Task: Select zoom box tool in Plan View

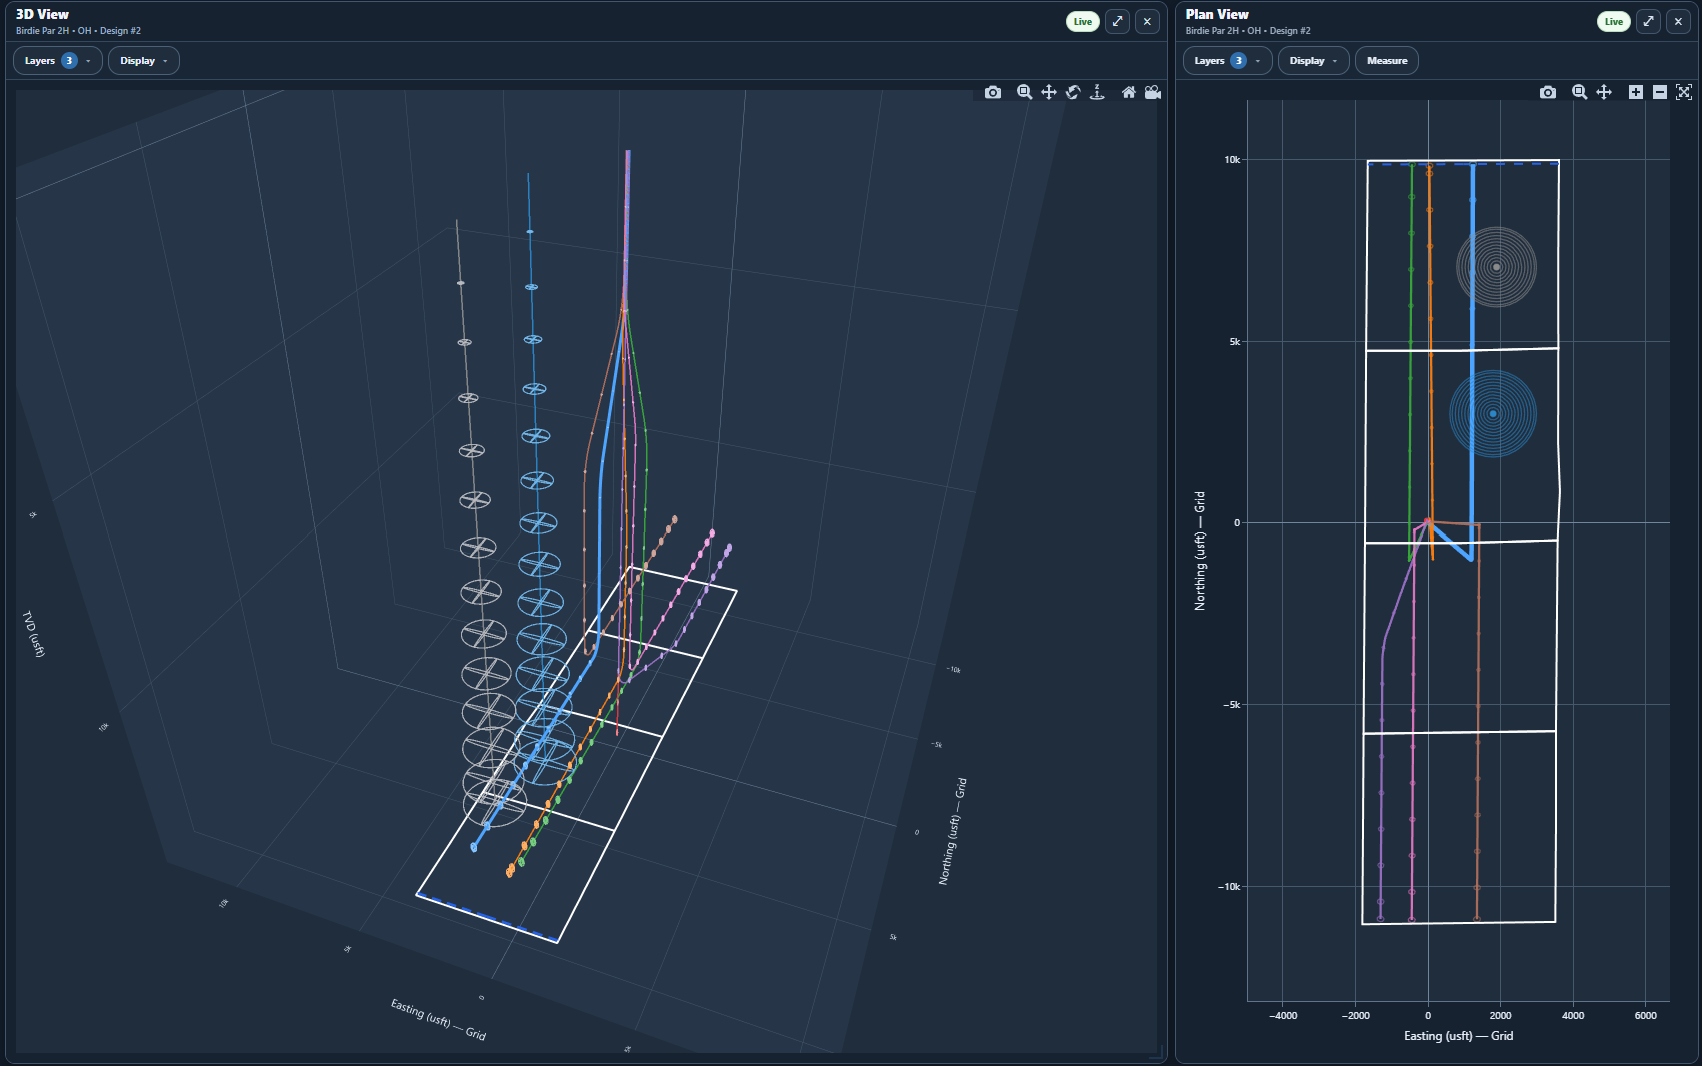Action: [1580, 92]
